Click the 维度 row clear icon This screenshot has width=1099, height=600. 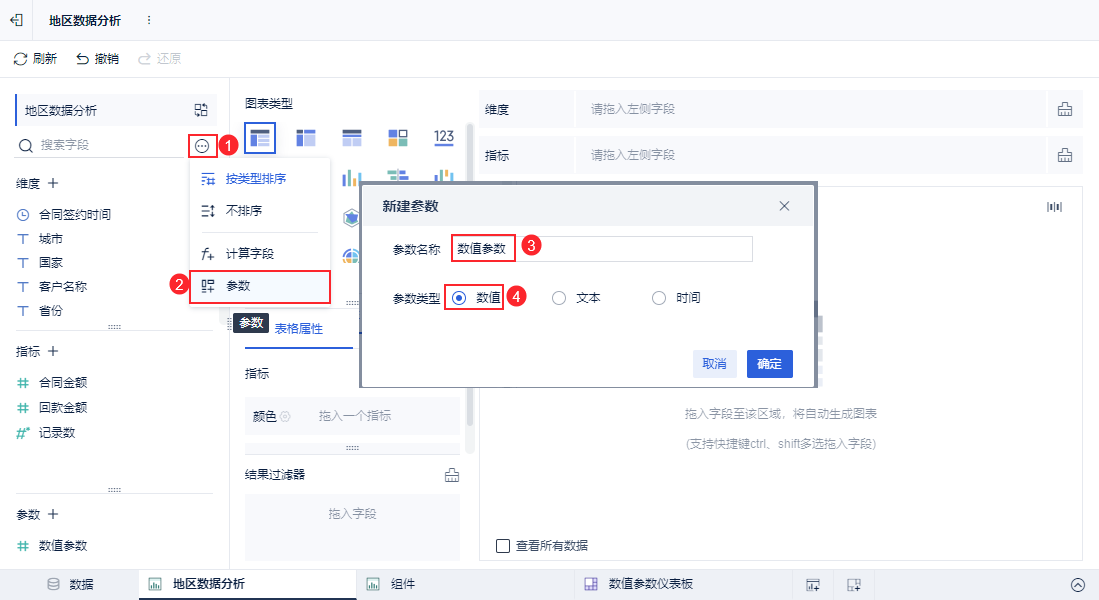point(1065,109)
